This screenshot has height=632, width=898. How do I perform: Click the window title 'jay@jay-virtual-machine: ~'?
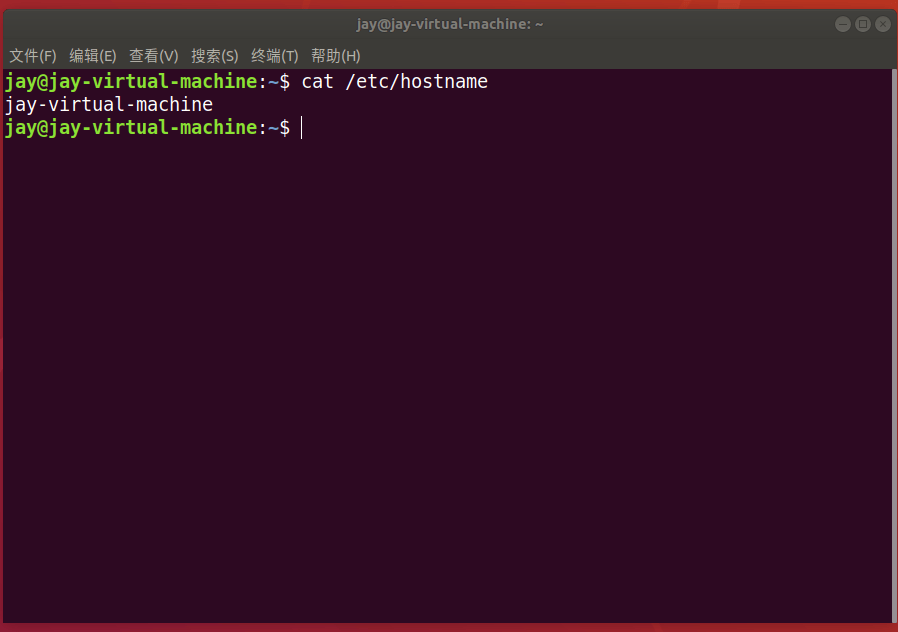(450, 24)
